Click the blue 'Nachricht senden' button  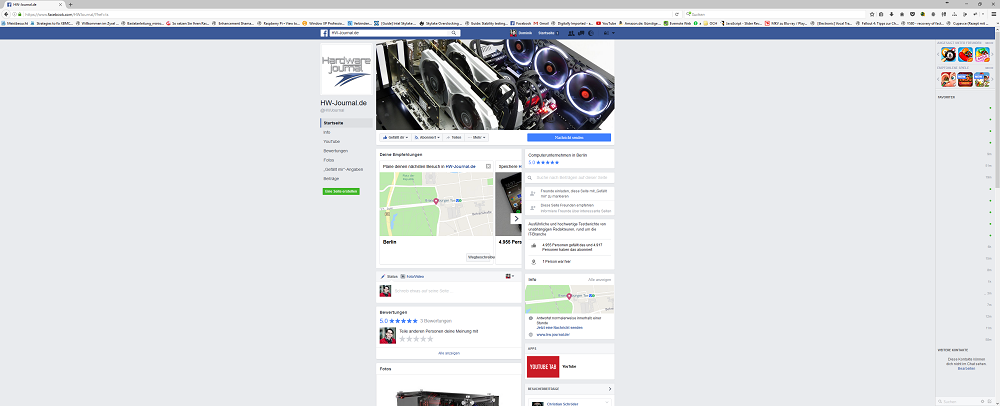[x=569, y=137]
